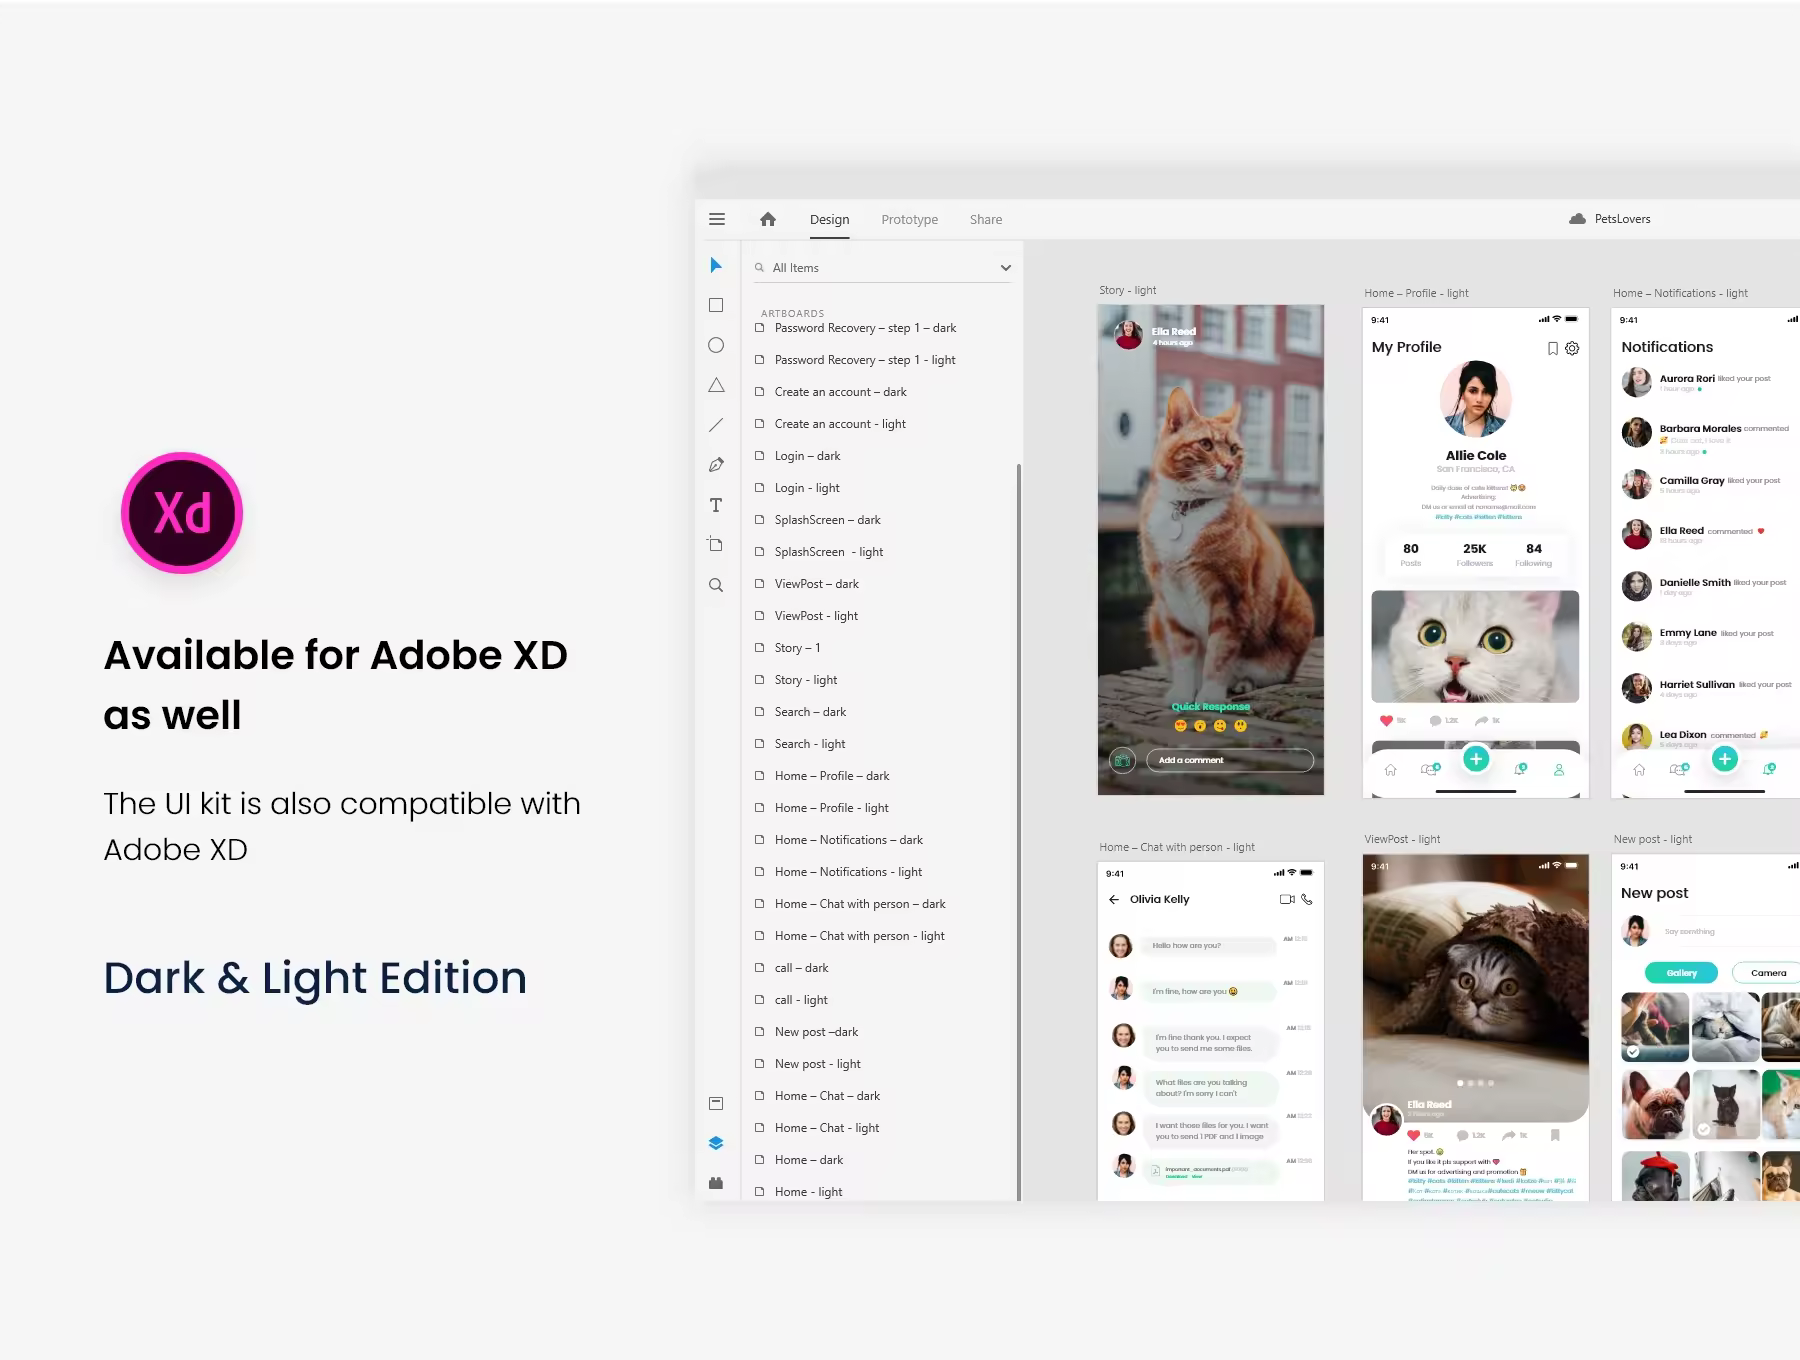Select the Home – Chat - light layer
Image resolution: width=1800 pixels, height=1360 pixels.
(x=827, y=1128)
